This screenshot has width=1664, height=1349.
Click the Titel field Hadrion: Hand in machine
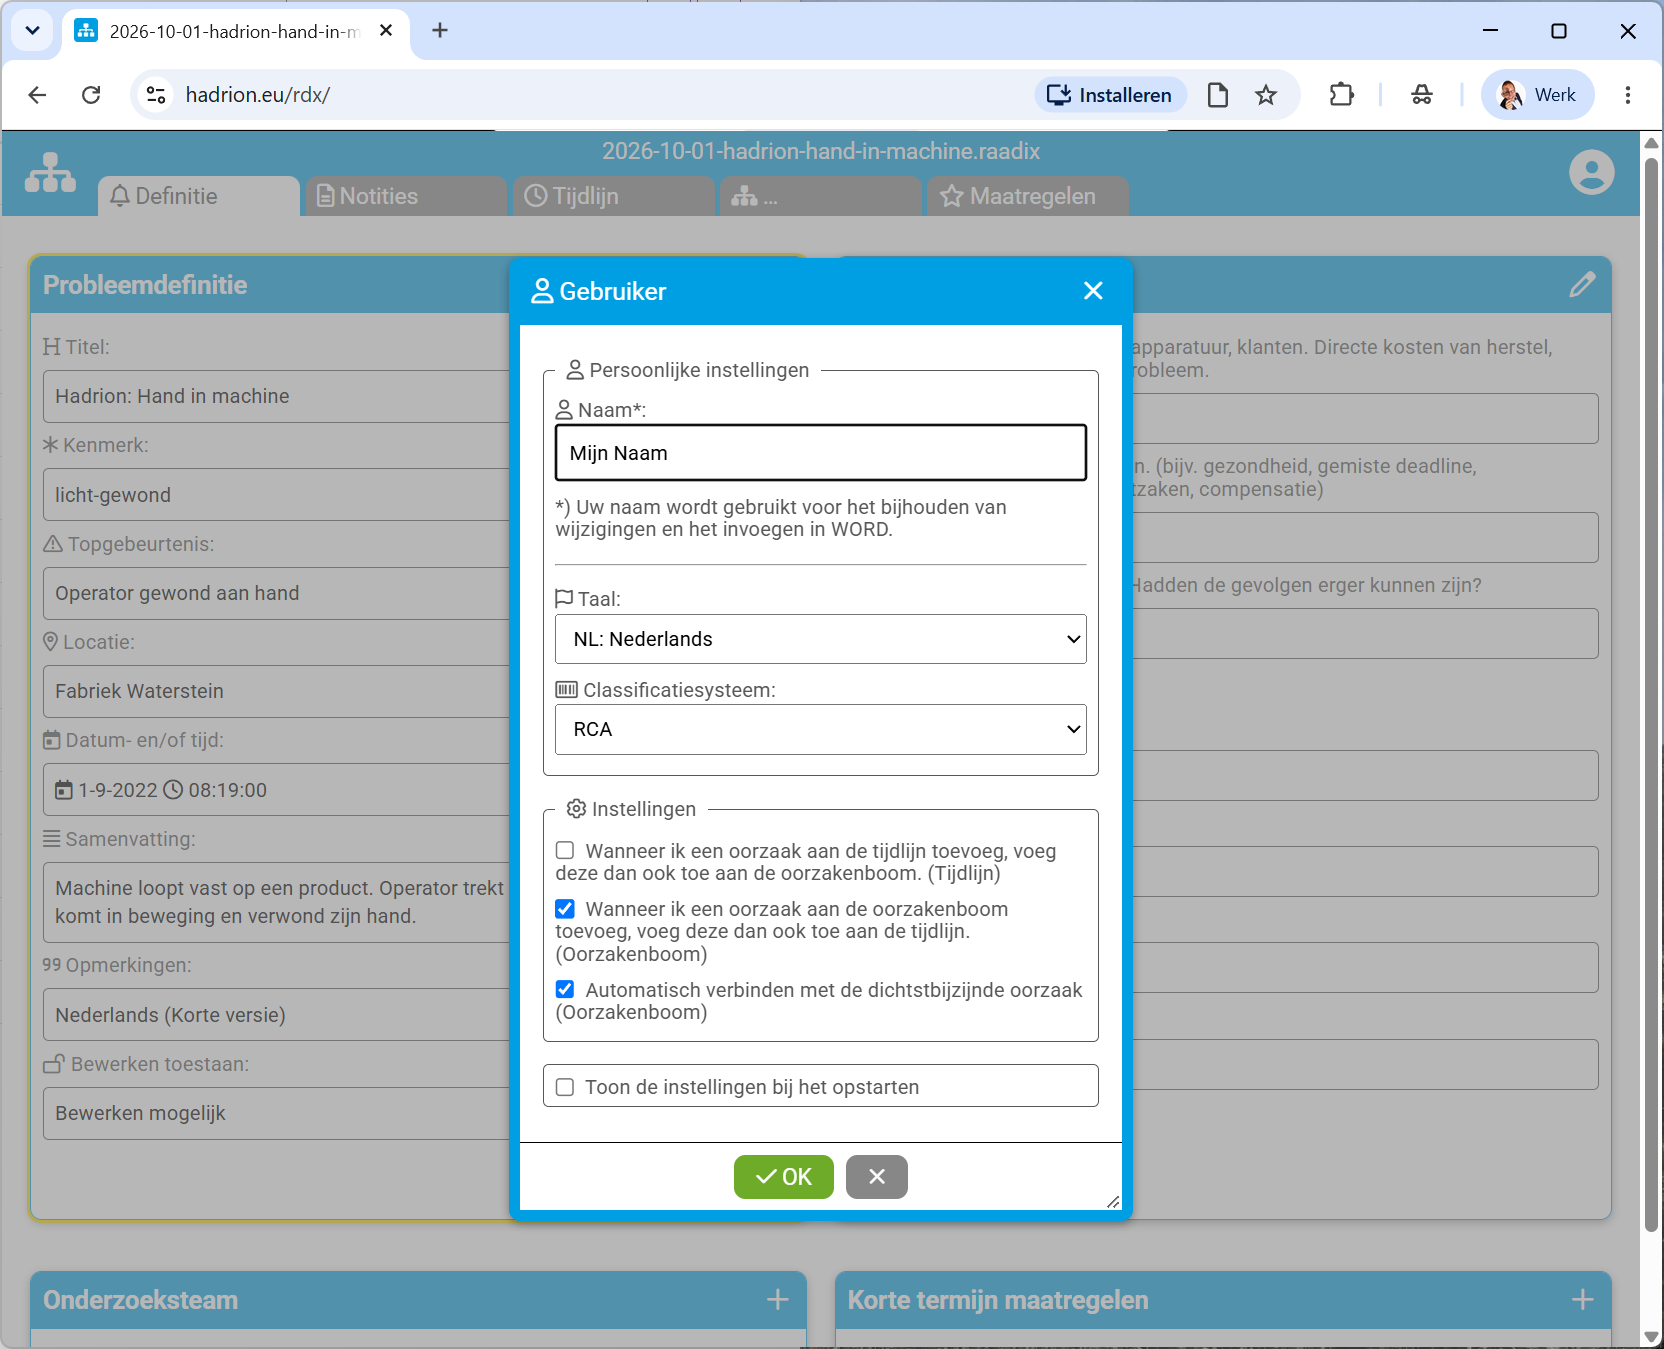(x=276, y=397)
